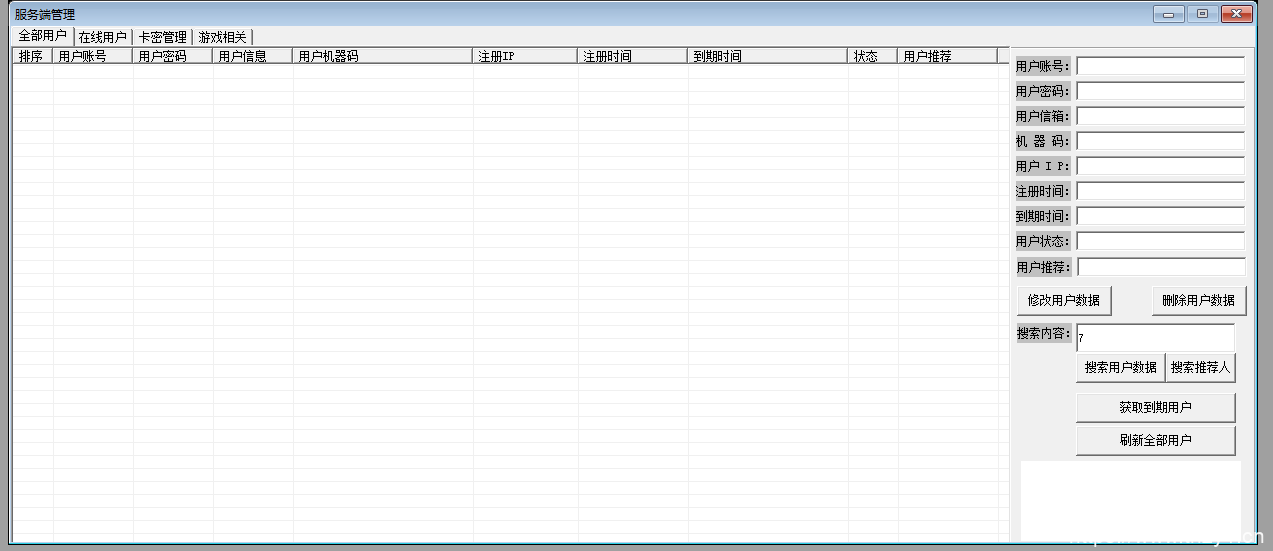Viewport: 1273px width, 551px height.
Task: Close the 服务端管理 window
Action: click(x=1238, y=14)
